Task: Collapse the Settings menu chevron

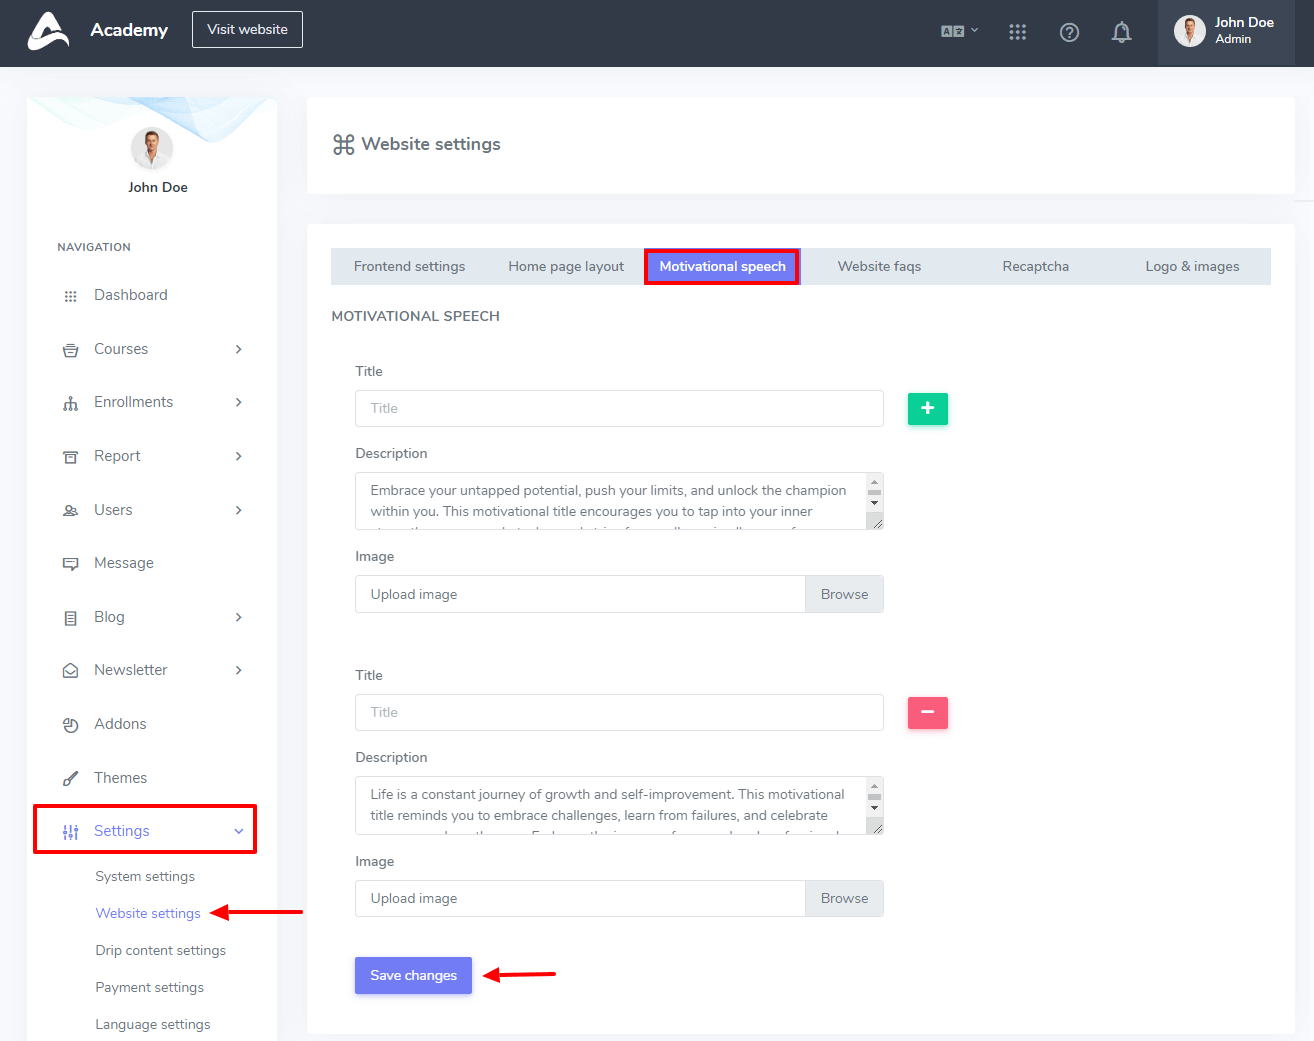Action: [x=238, y=831]
